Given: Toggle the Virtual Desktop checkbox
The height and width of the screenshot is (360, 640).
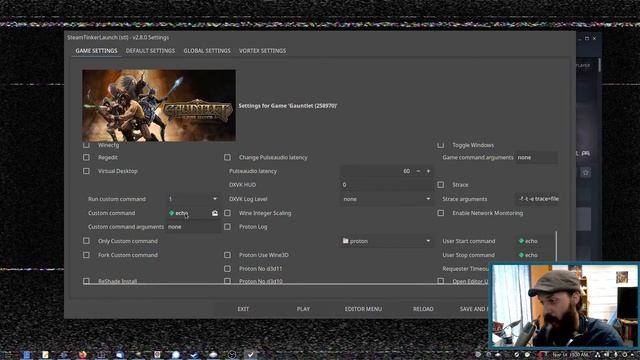Looking at the screenshot, I should click(86, 171).
